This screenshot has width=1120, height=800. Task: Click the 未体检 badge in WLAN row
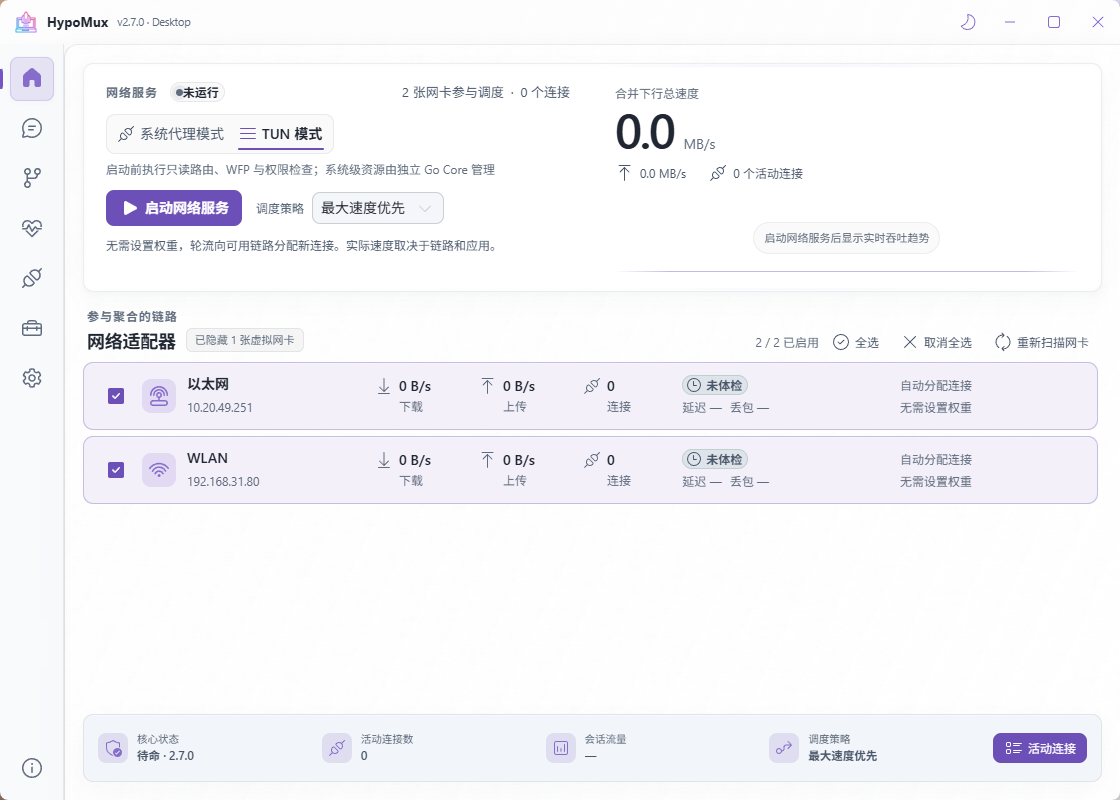pyautogui.click(x=715, y=459)
